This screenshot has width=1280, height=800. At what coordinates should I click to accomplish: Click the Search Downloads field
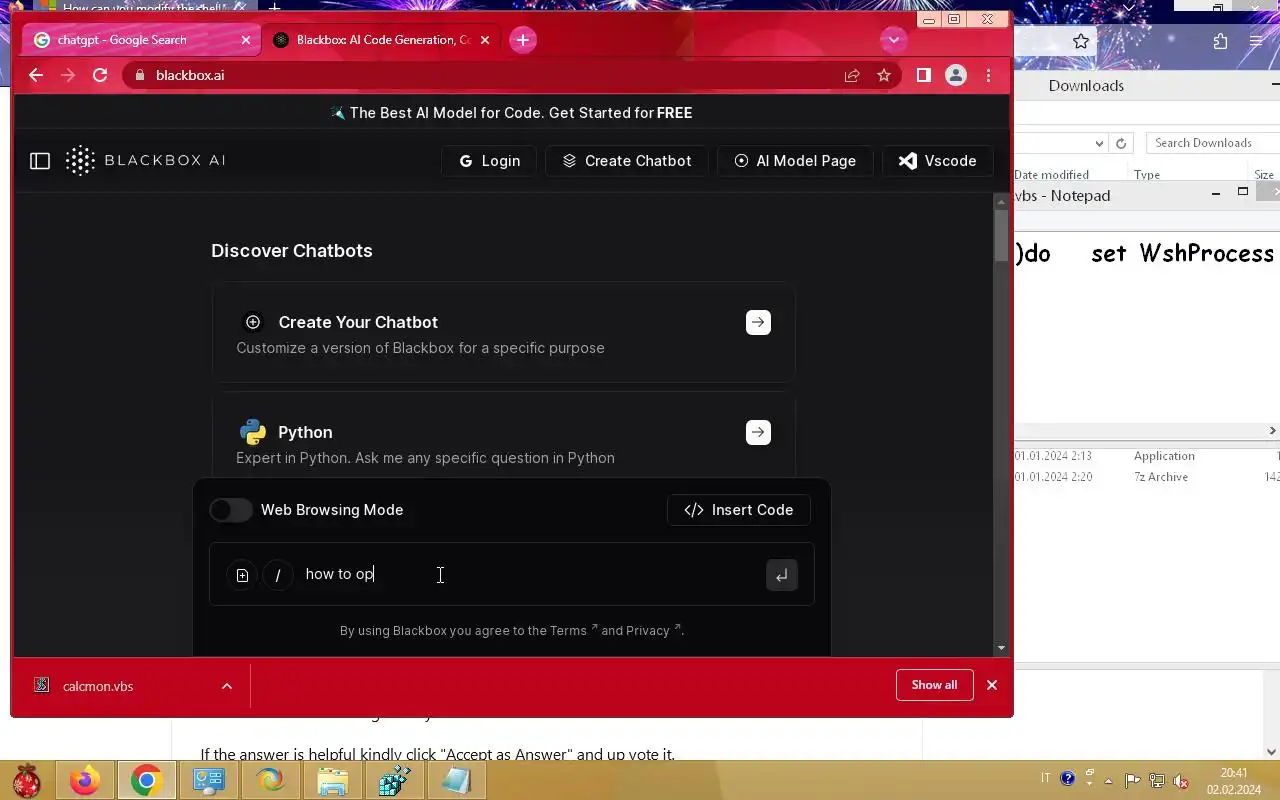click(x=1212, y=143)
